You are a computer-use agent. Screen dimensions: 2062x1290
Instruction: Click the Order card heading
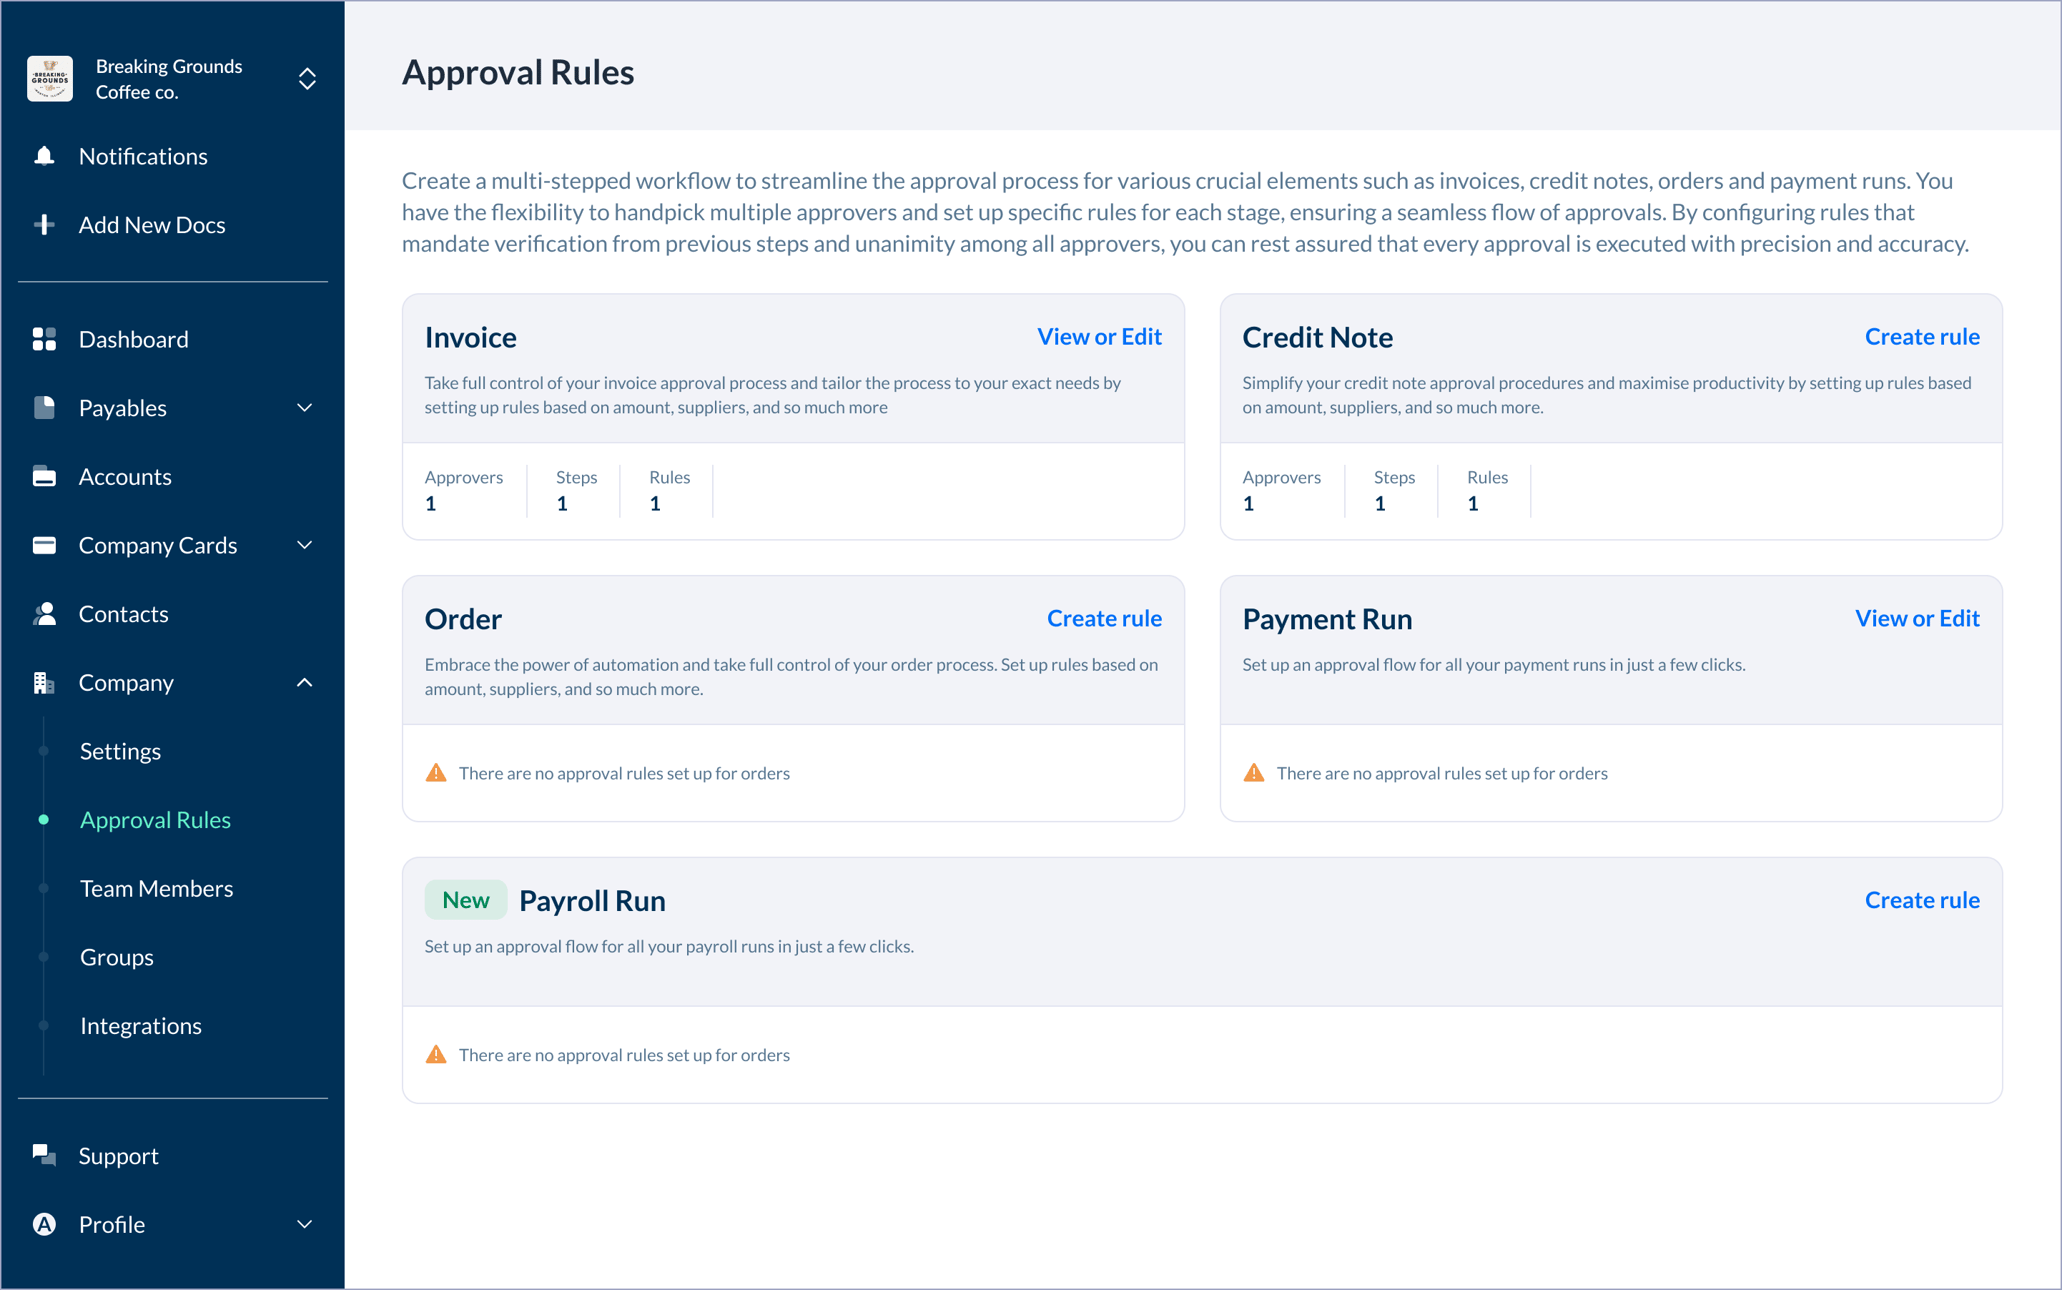click(x=463, y=618)
